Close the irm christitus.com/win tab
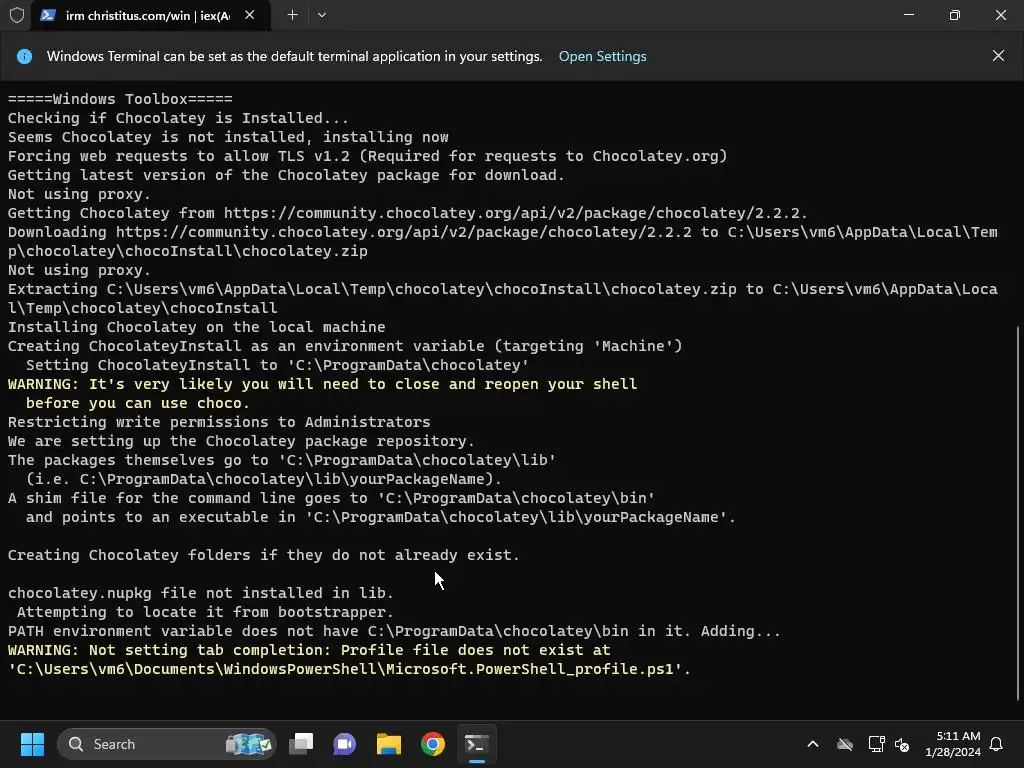Screen dimensions: 1024x768 249,15
